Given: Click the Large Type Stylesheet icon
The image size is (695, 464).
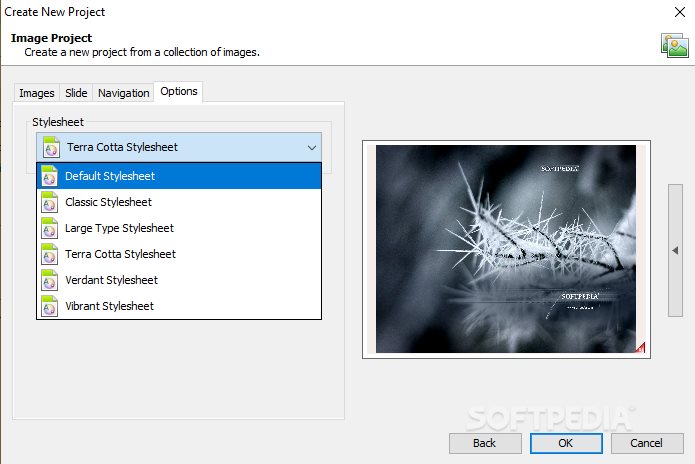Looking at the screenshot, I should coord(49,228).
